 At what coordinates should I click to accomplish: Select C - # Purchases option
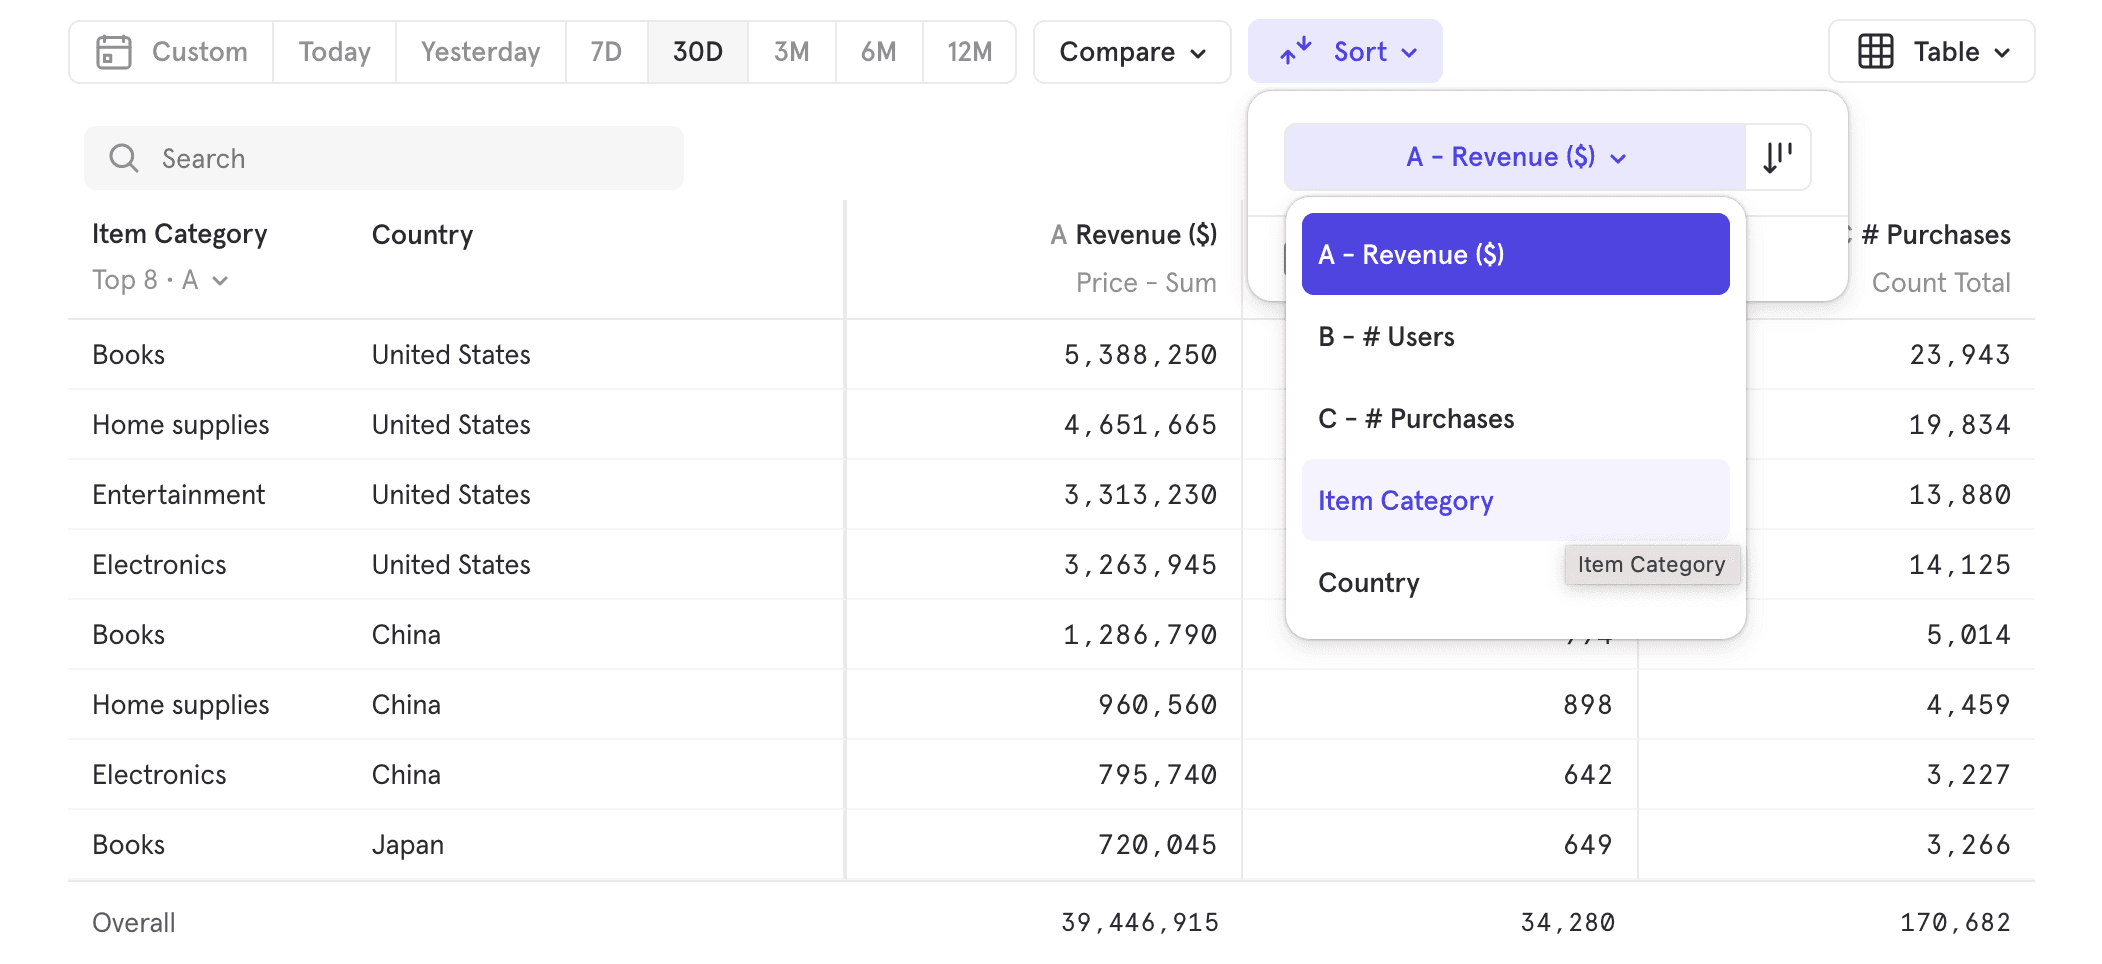pyautogui.click(x=1515, y=419)
